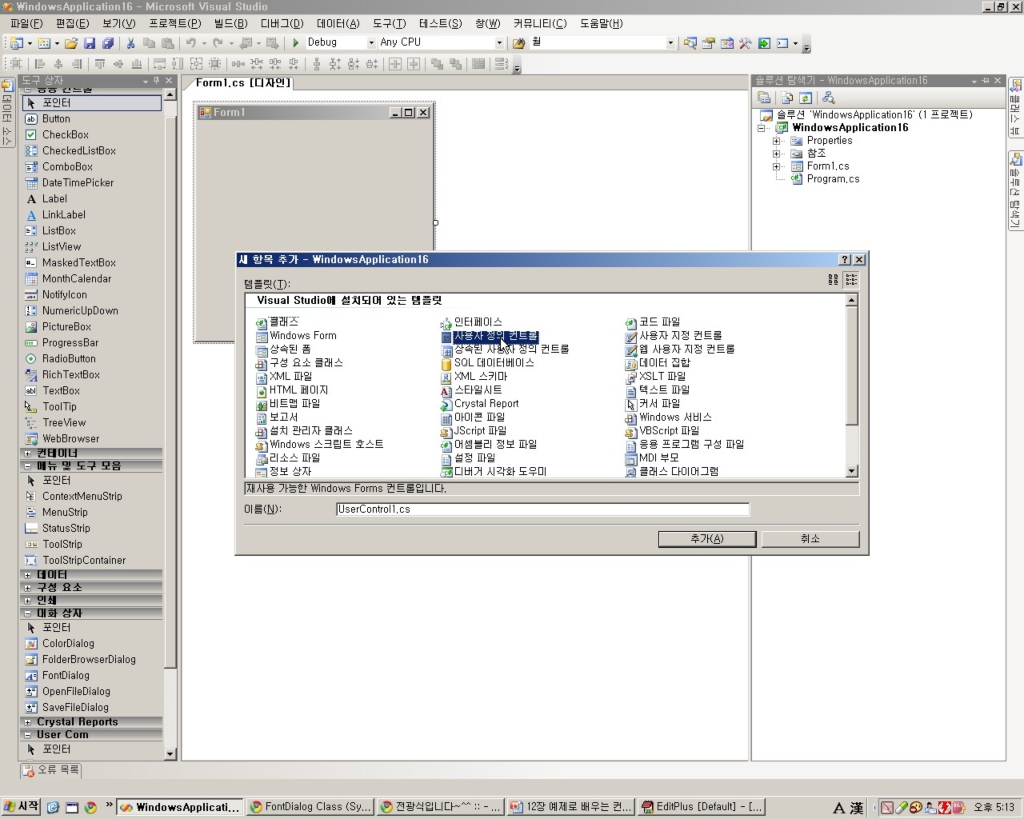Click the 추가(A) add button
This screenshot has height=819, width=1024.
[x=707, y=539]
